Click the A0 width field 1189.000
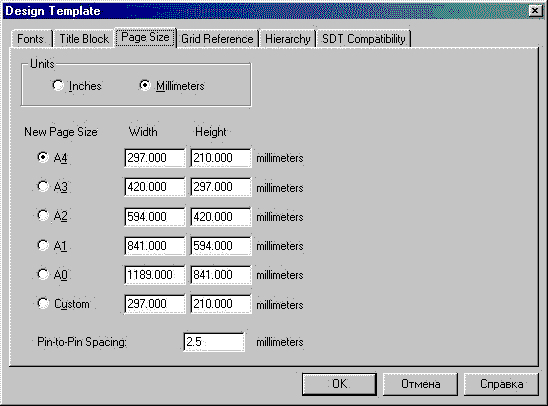Viewport: 548px width, 406px height. click(155, 275)
